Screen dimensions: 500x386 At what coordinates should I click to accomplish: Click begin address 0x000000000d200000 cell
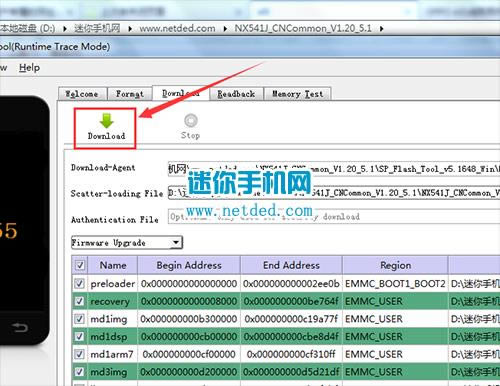coord(189,372)
